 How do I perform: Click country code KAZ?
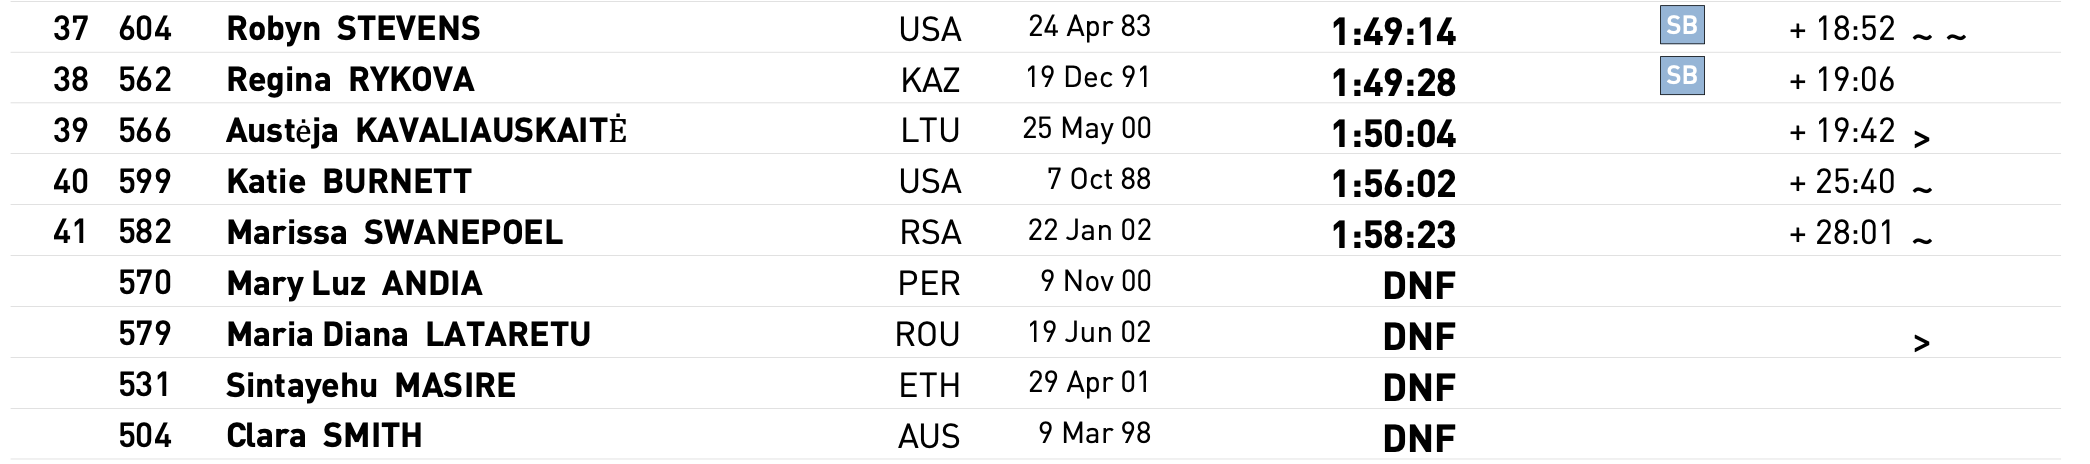pos(930,81)
